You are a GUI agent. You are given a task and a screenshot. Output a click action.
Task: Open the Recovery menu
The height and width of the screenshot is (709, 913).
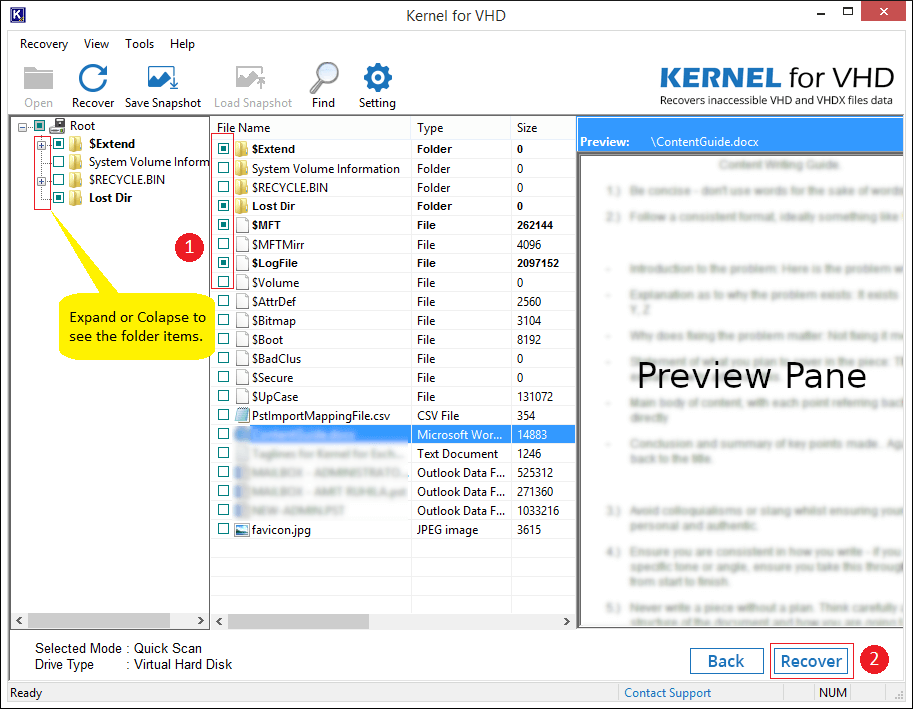(x=44, y=44)
